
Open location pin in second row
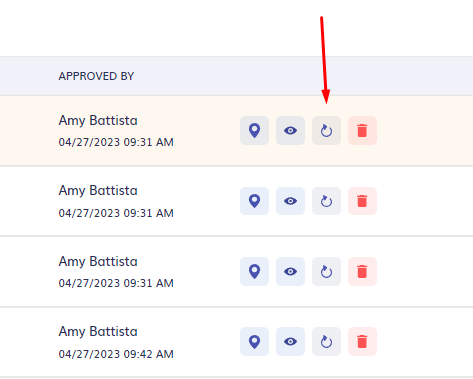tap(254, 201)
